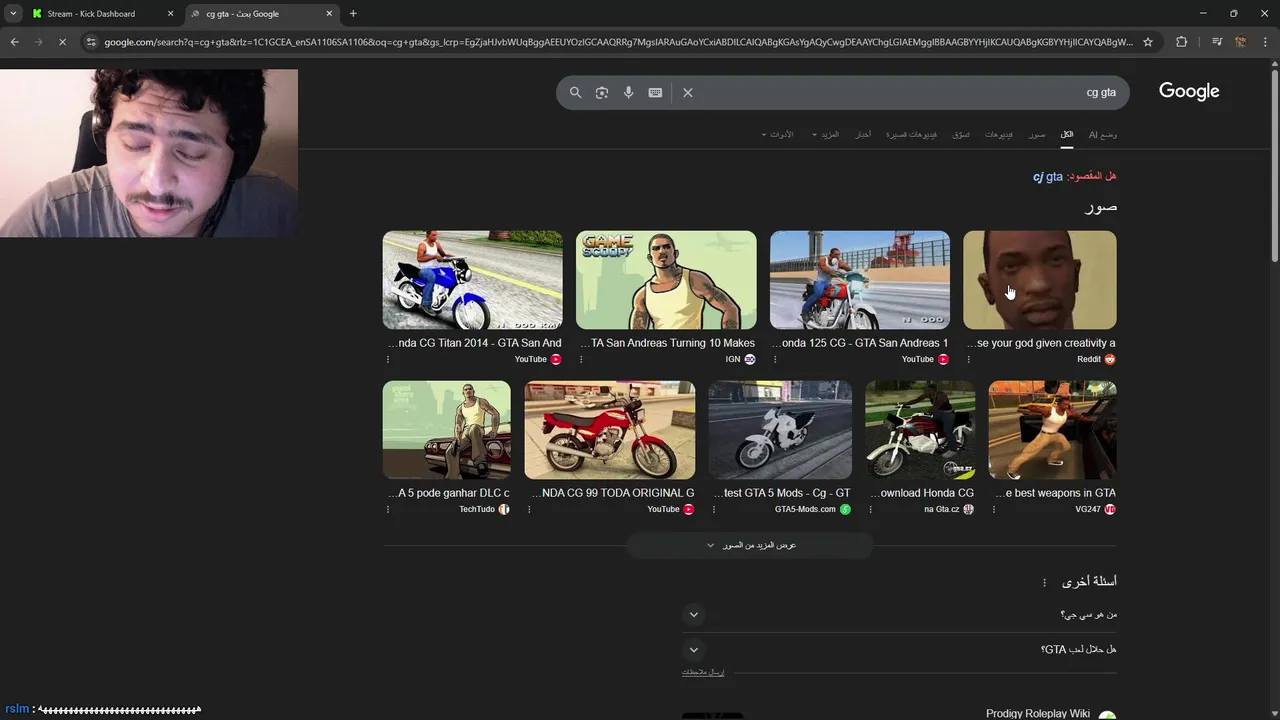Viewport: 1280px width, 720px height.
Task: Open options menu for the VG247 image result
Action: [x=993, y=509]
